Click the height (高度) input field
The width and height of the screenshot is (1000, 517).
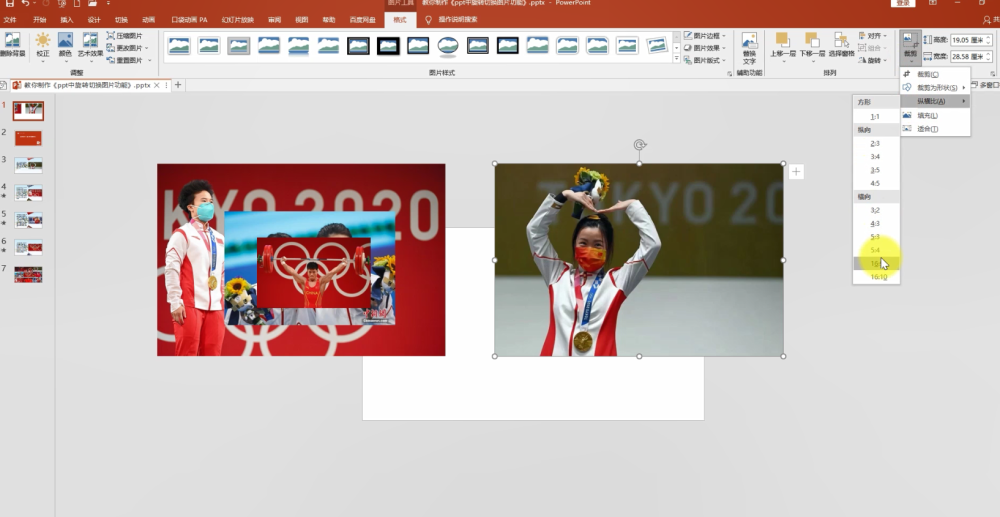point(970,40)
